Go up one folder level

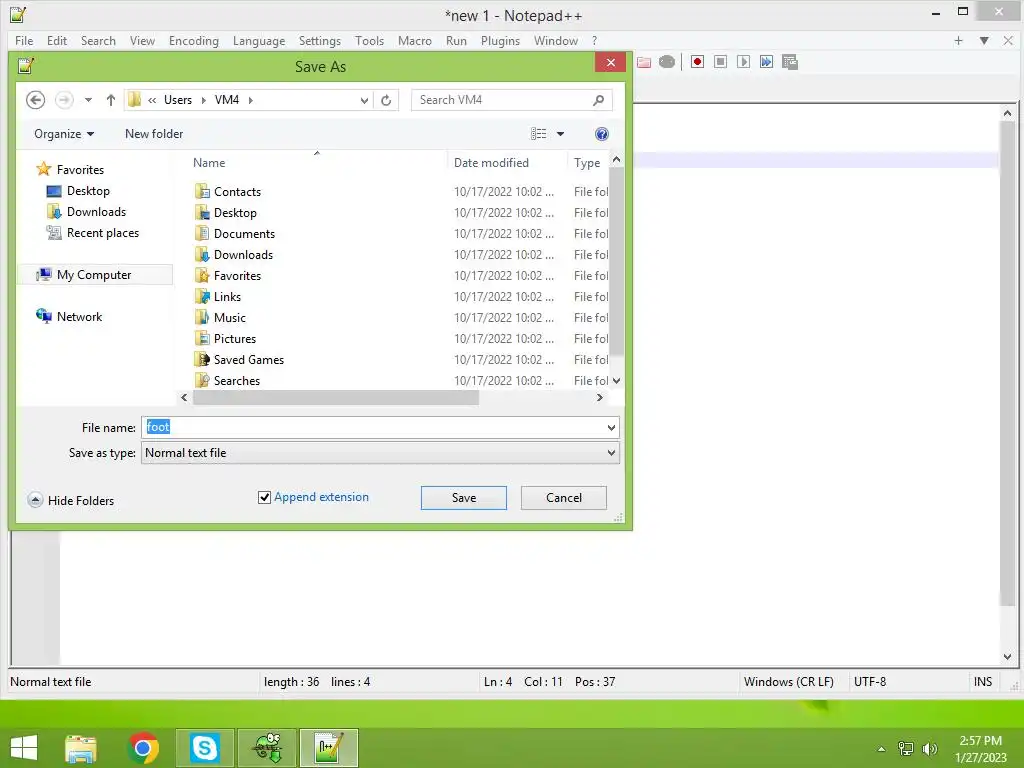point(110,100)
